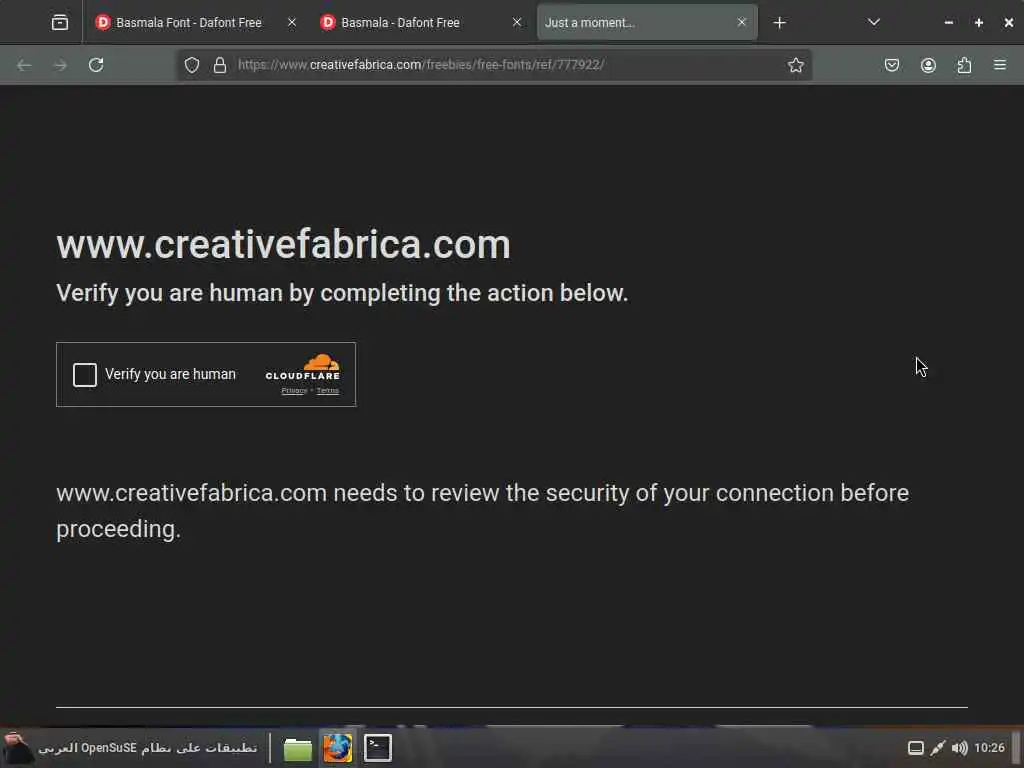Screen dimensions: 1024x768
Task: Bookmark this page with star icon
Action: (x=795, y=65)
